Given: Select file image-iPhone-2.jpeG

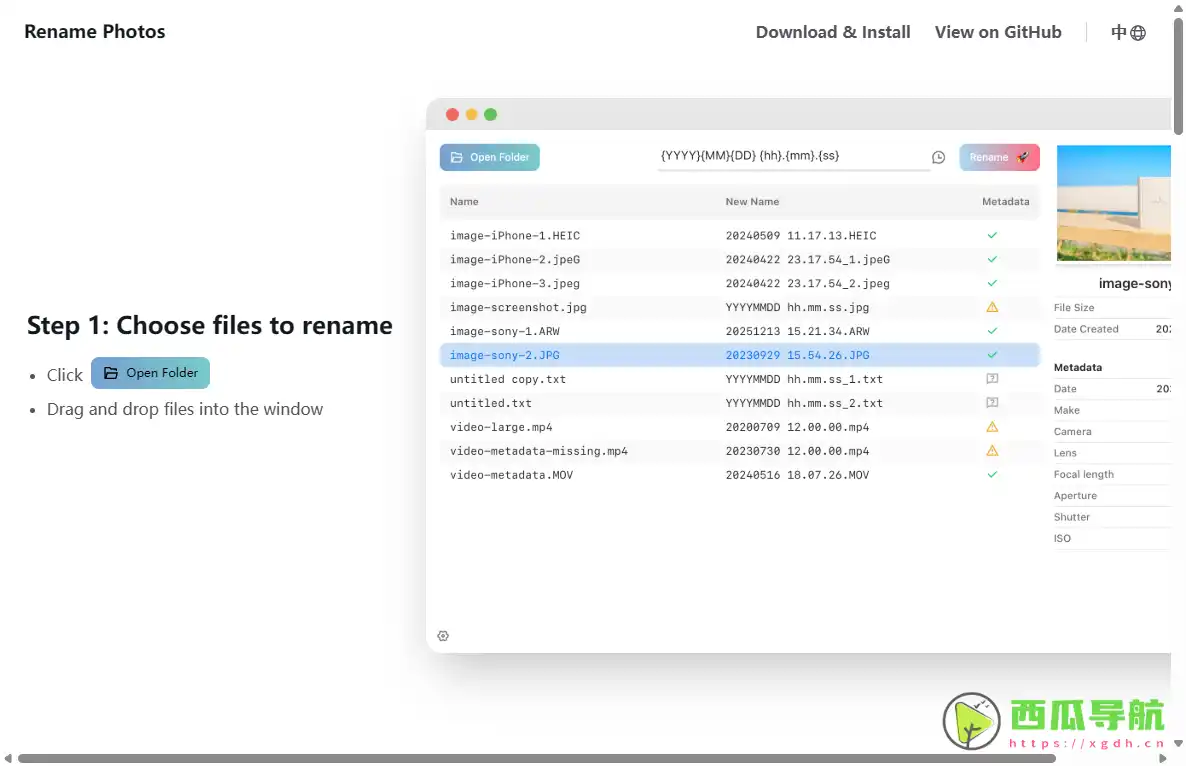Looking at the screenshot, I should point(515,259).
